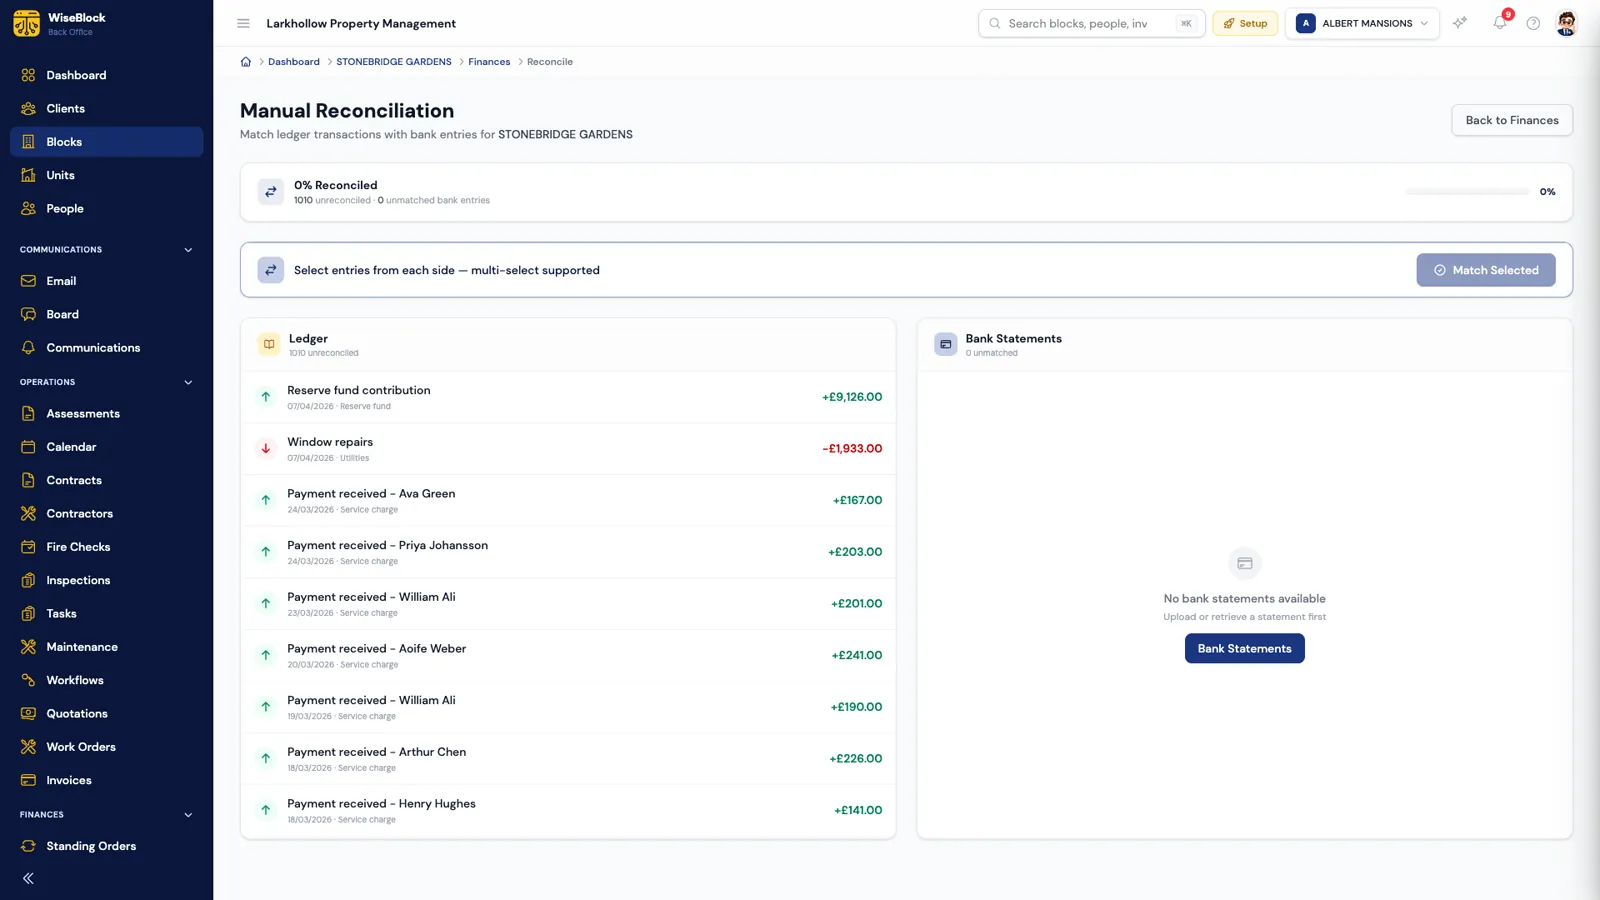1600x900 pixels.
Task: Go to home via breadcrumb house icon
Action: [x=246, y=62]
